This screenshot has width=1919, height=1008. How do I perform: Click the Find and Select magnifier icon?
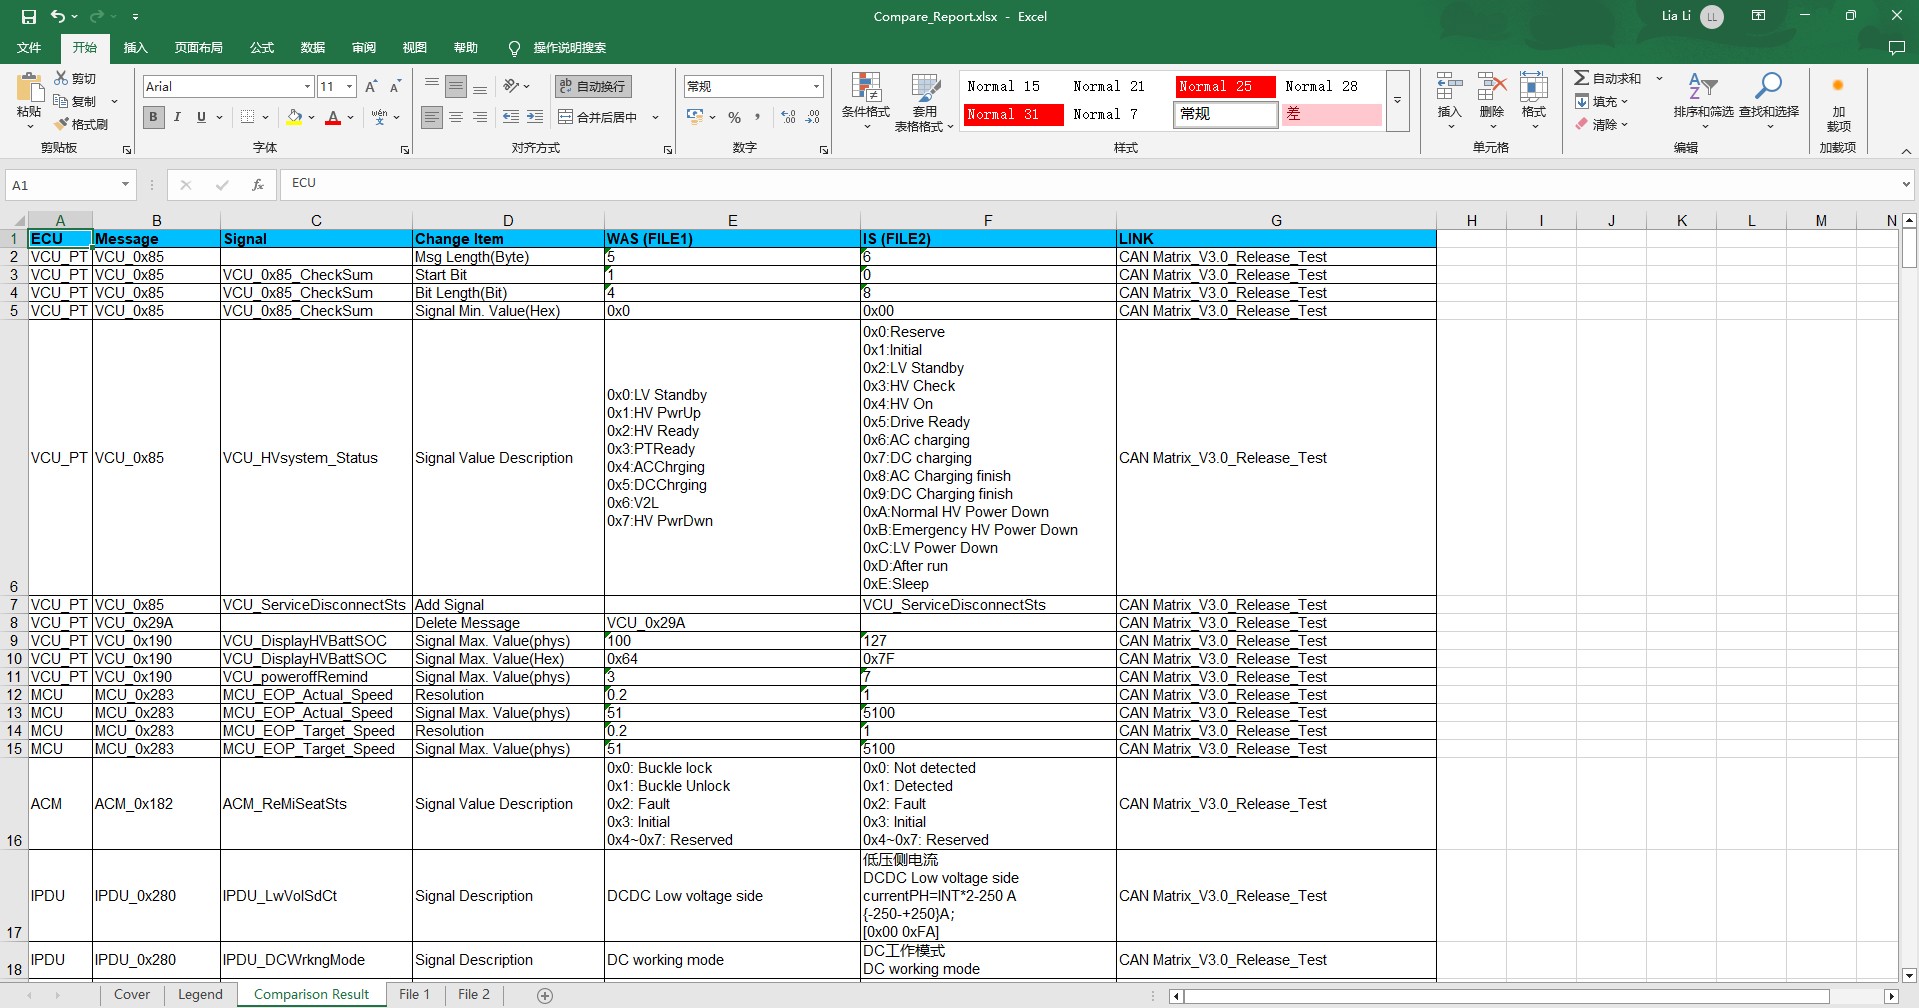point(1768,88)
